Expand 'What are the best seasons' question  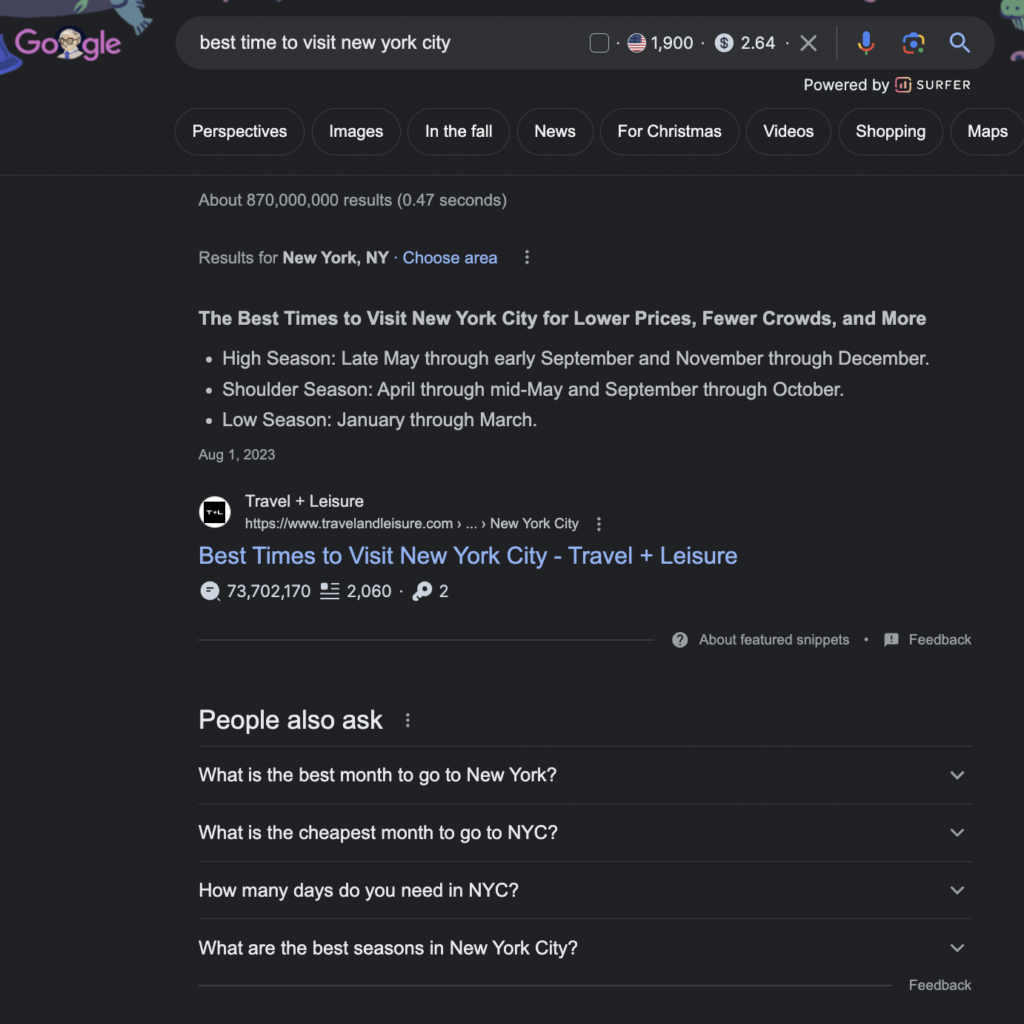[x=957, y=948]
